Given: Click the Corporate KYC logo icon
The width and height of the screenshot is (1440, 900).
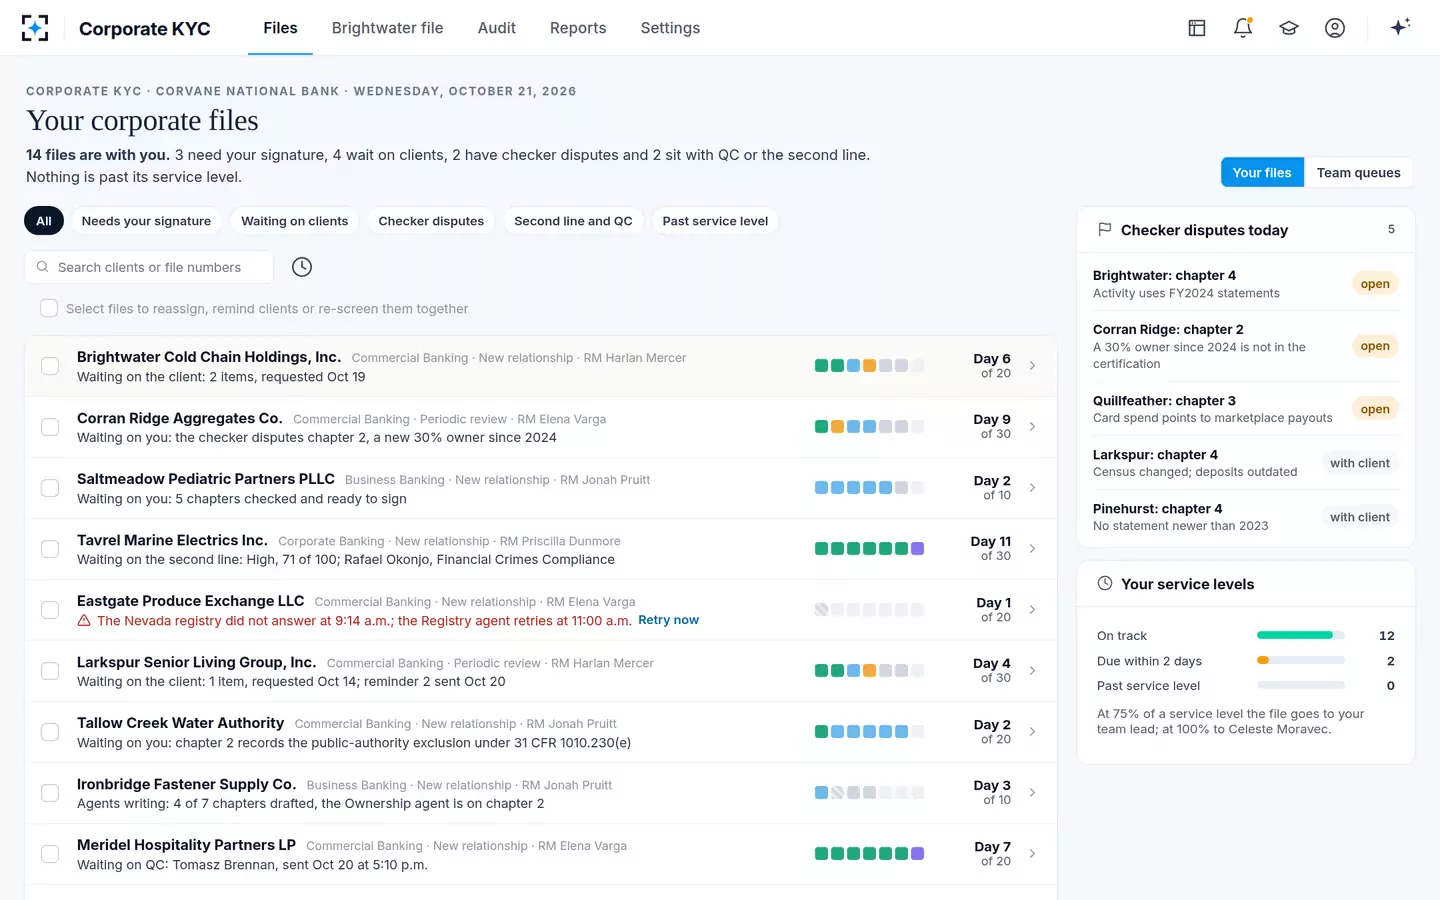Looking at the screenshot, I should click(35, 28).
